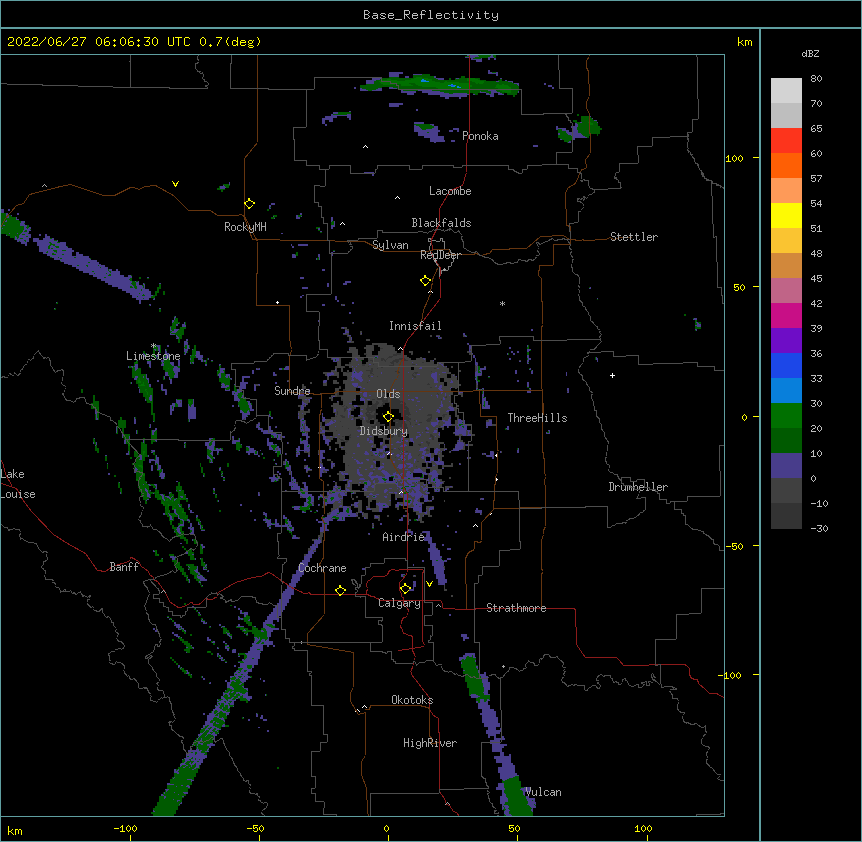
Task: Select the yellow diamond marker below Cochrane
Action: coord(340,590)
